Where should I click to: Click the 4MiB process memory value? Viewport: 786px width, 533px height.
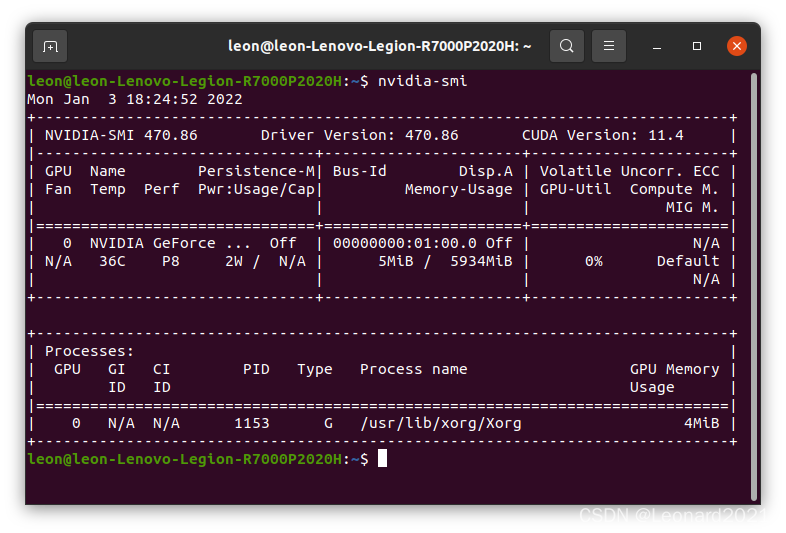[702, 424]
